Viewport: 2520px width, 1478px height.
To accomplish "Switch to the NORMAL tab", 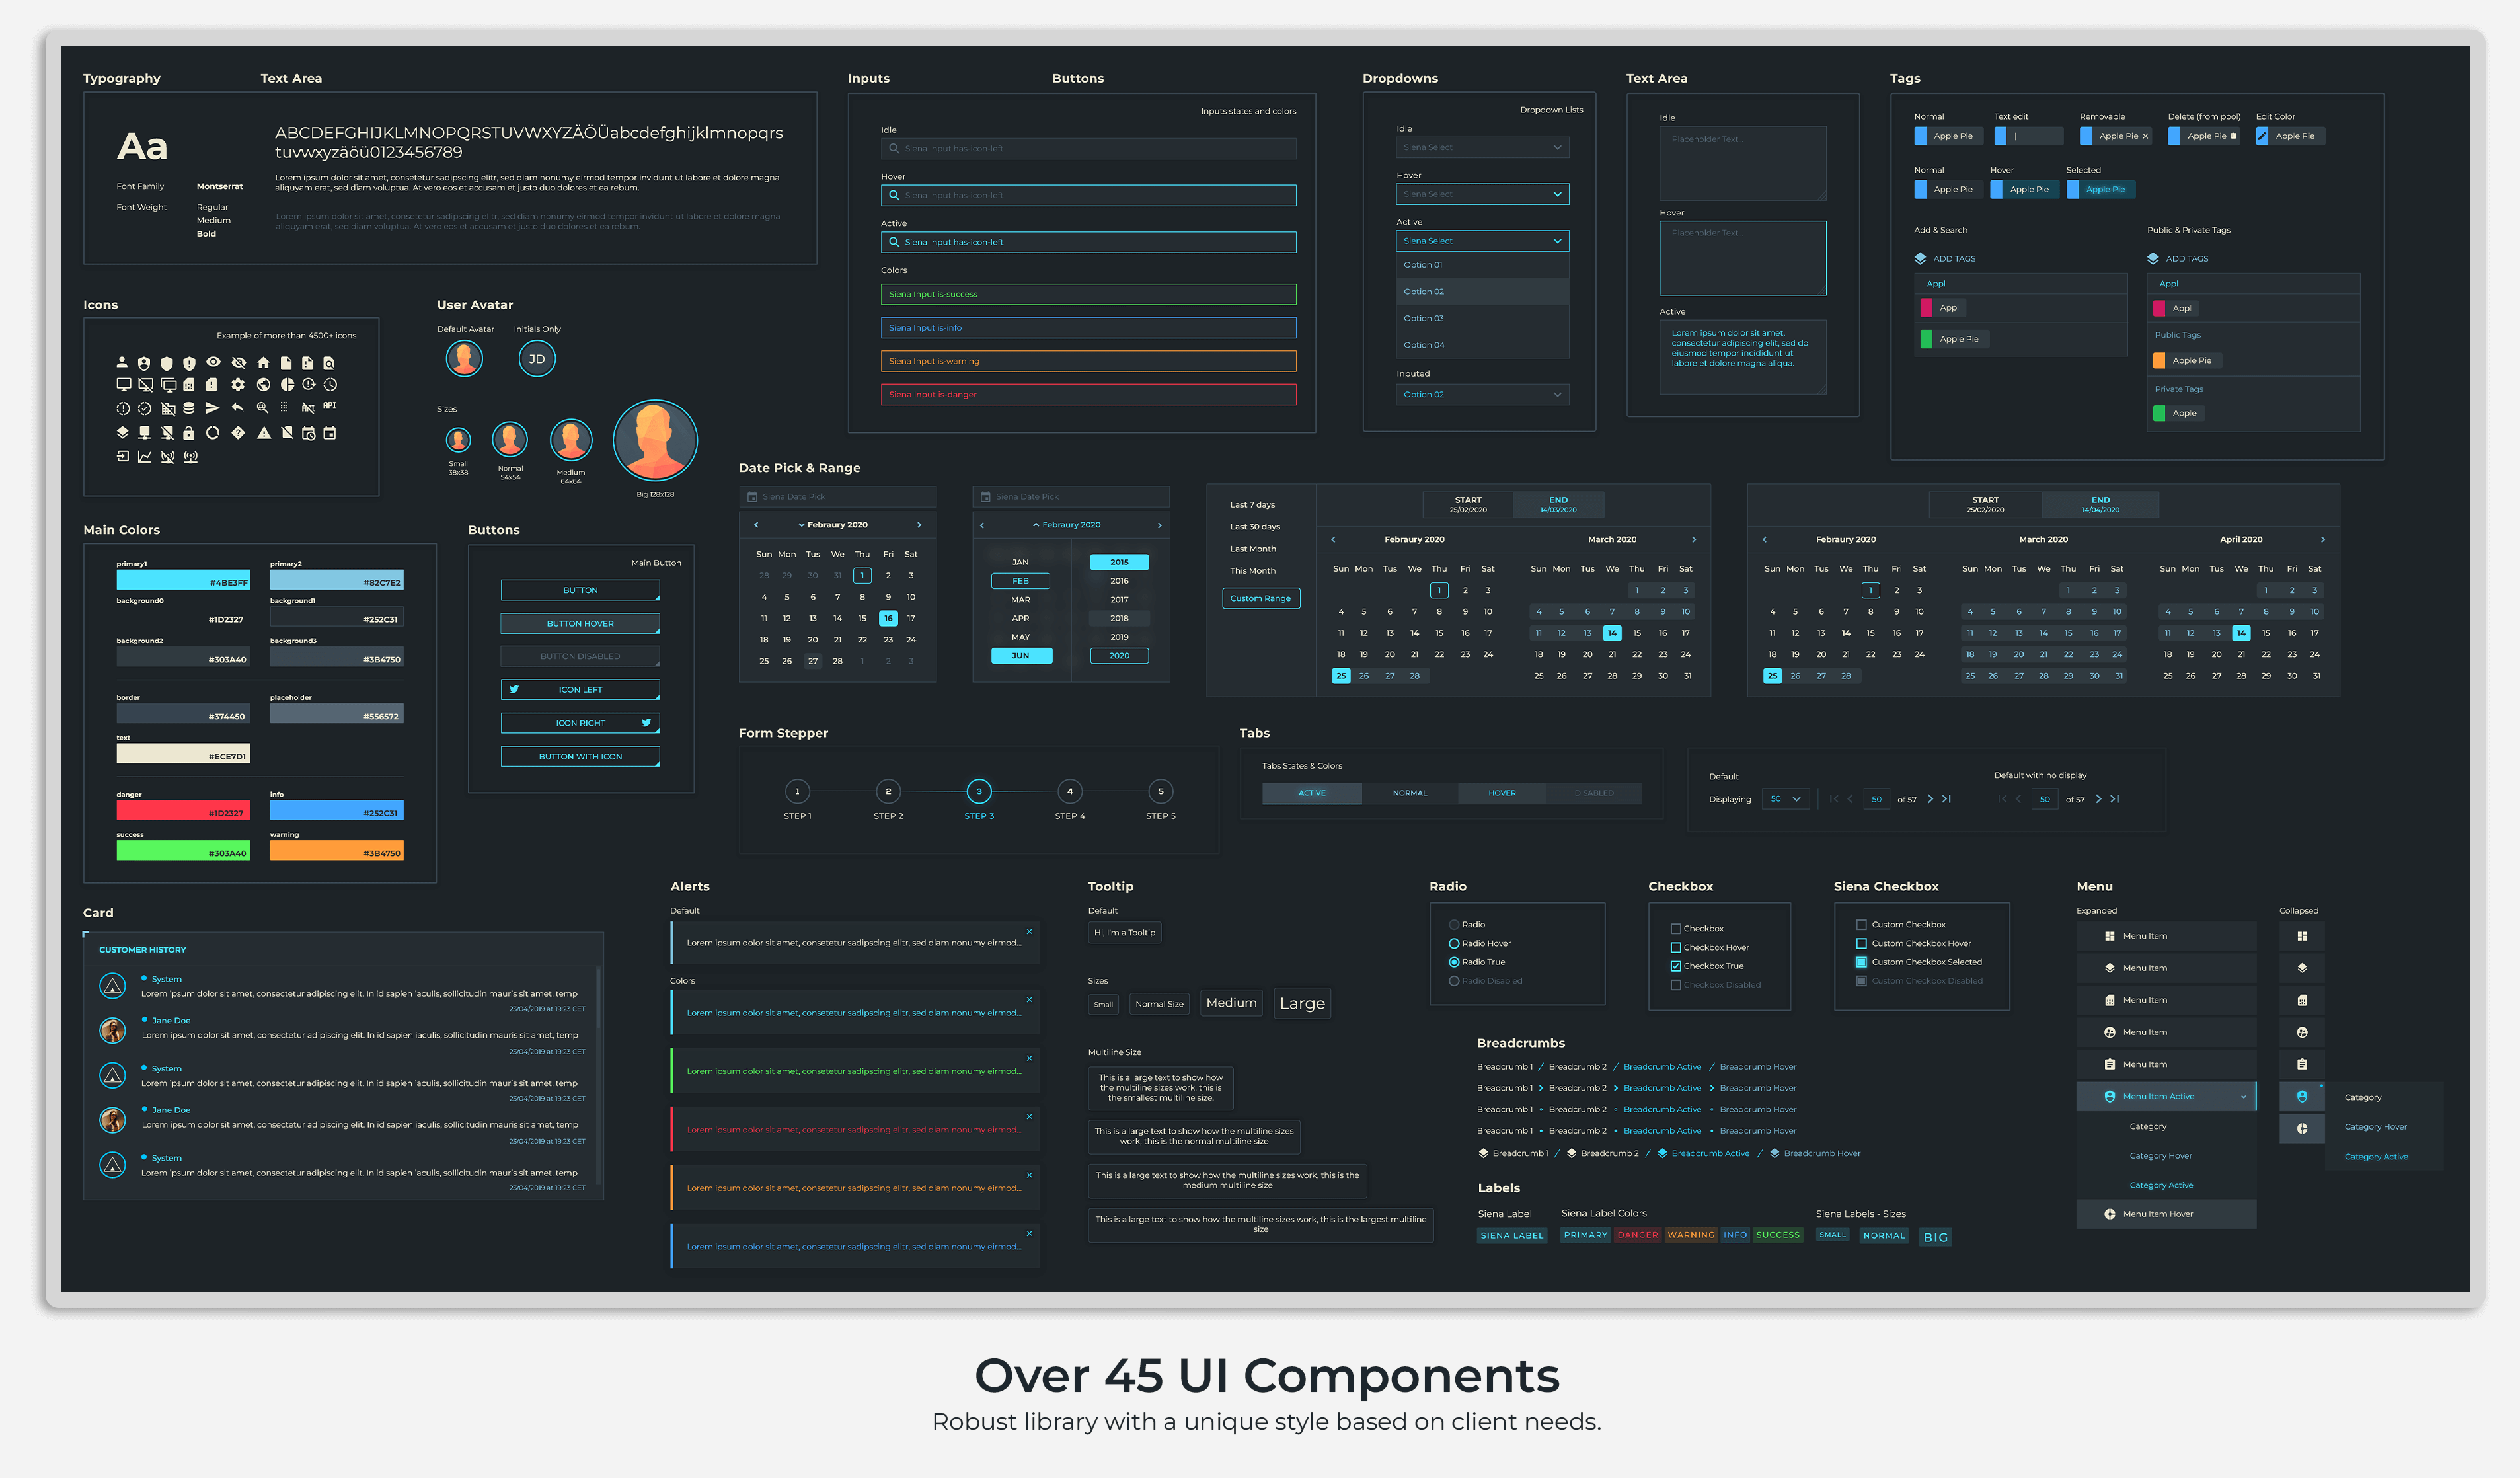I will pos(1410,794).
